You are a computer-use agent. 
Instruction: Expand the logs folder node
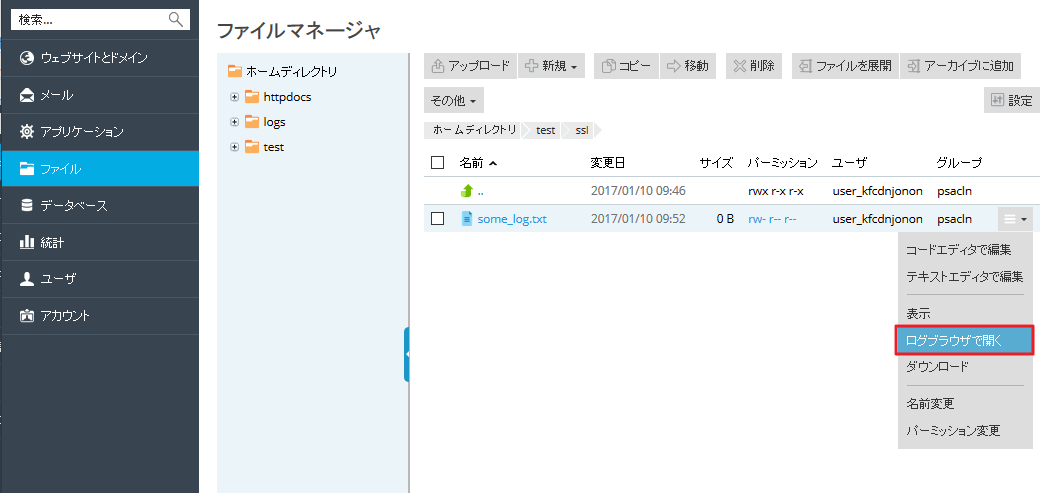(x=234, y=122)
